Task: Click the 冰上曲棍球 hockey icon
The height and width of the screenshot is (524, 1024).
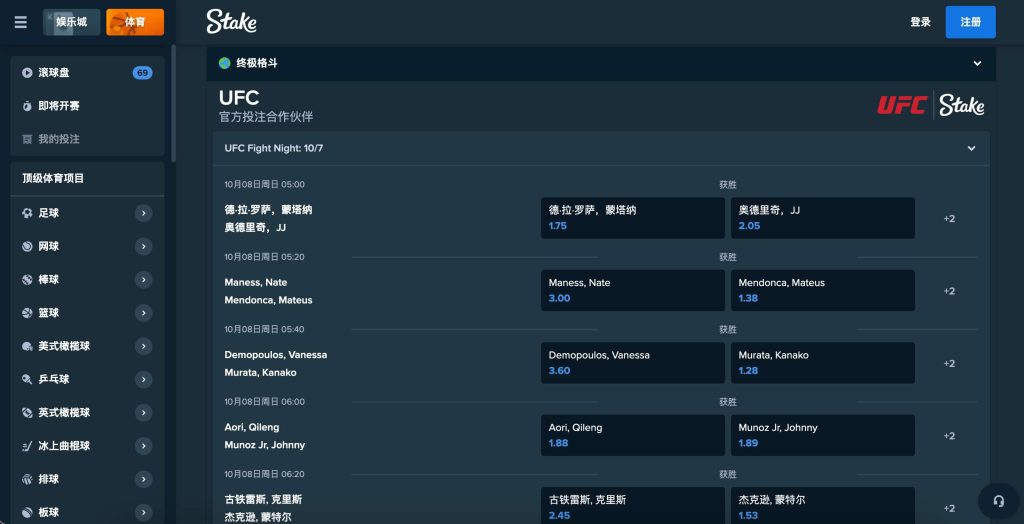Action: coord(27,446)
